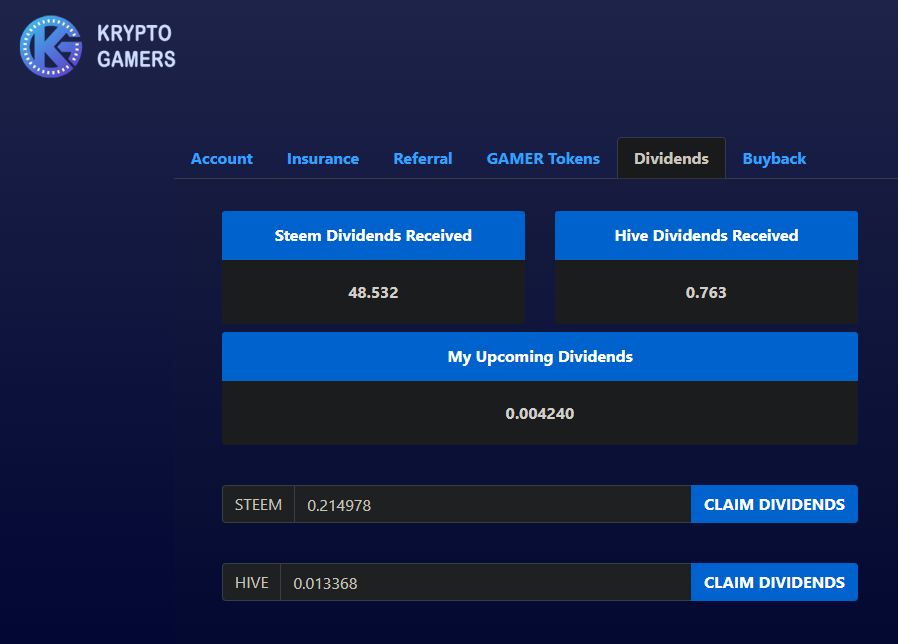Go to the GAMER Tokens tab
The width and height of the screenshot is (898, 644).
[x=543, y=159]
